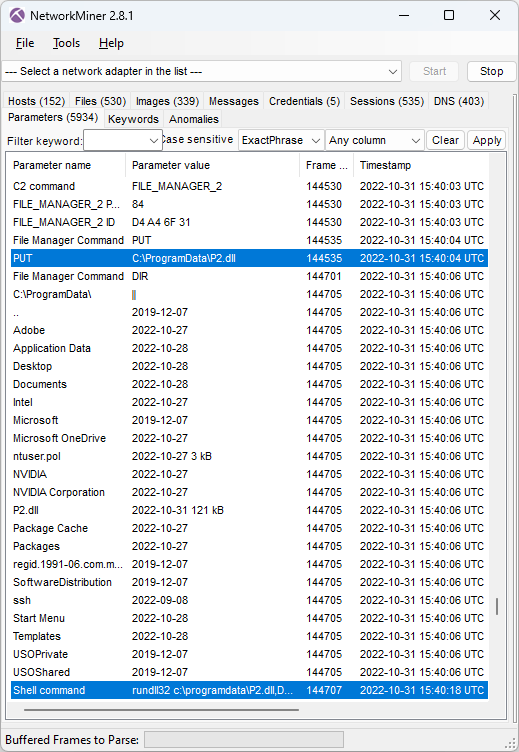Open the ExactPhrase match mode dropdown

(x=281, y=141)
